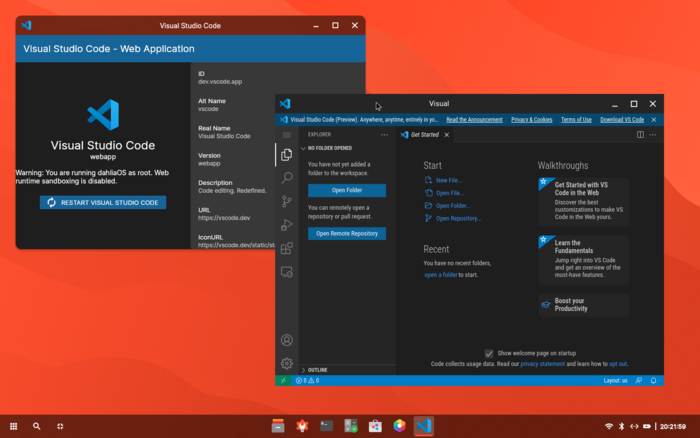Open the Explorer view in activity bar

click(287, 155)
